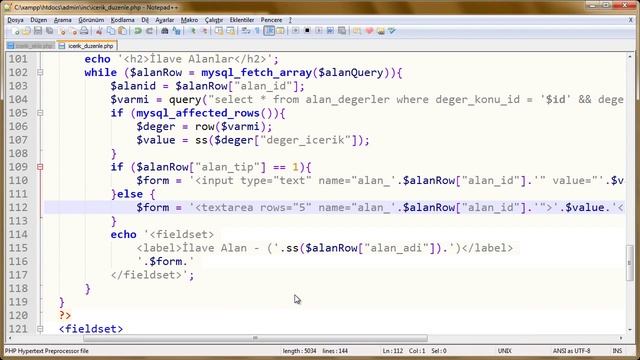Open the Dosya menu
This screenshot has height=360, width=640.
click(x=16, y=20)
